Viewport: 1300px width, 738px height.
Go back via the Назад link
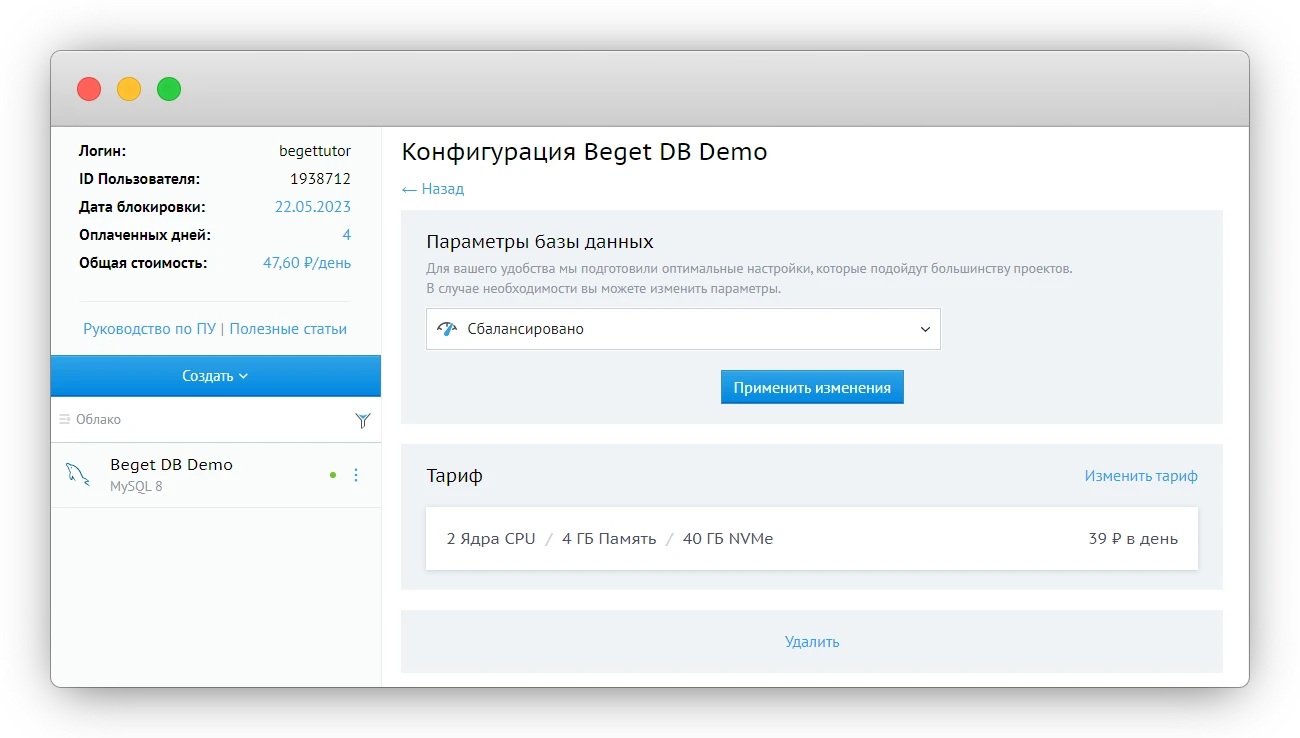pos(433,189)
